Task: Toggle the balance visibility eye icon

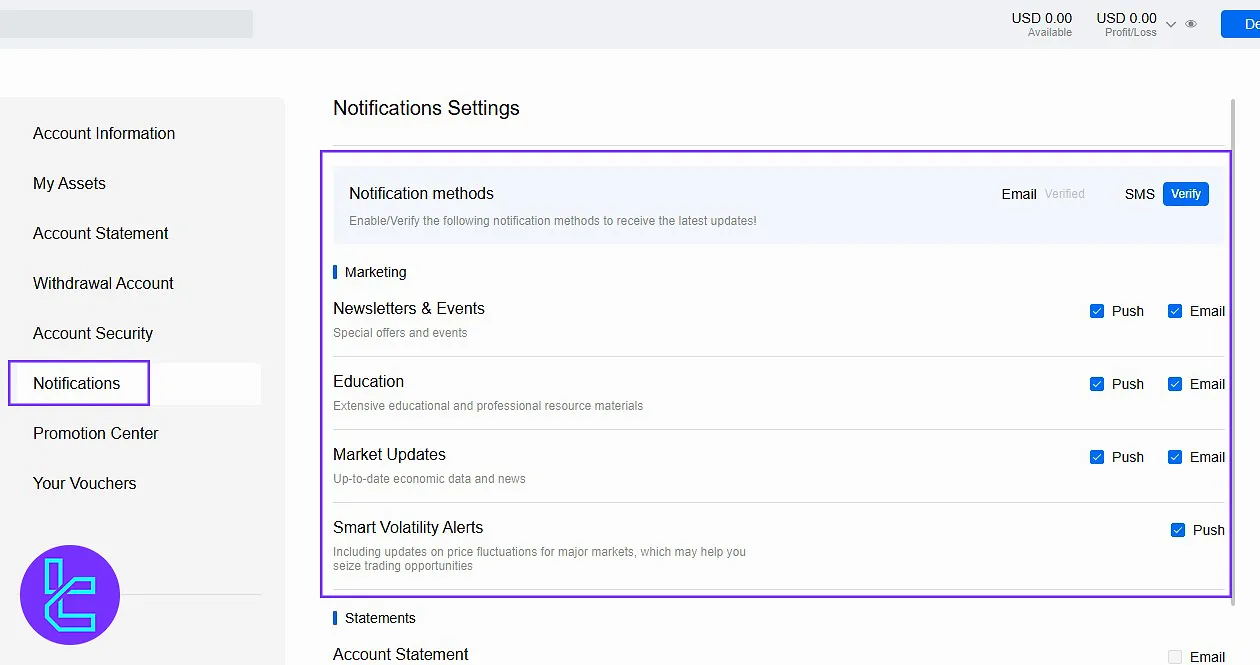Action: click(1191, 24)
